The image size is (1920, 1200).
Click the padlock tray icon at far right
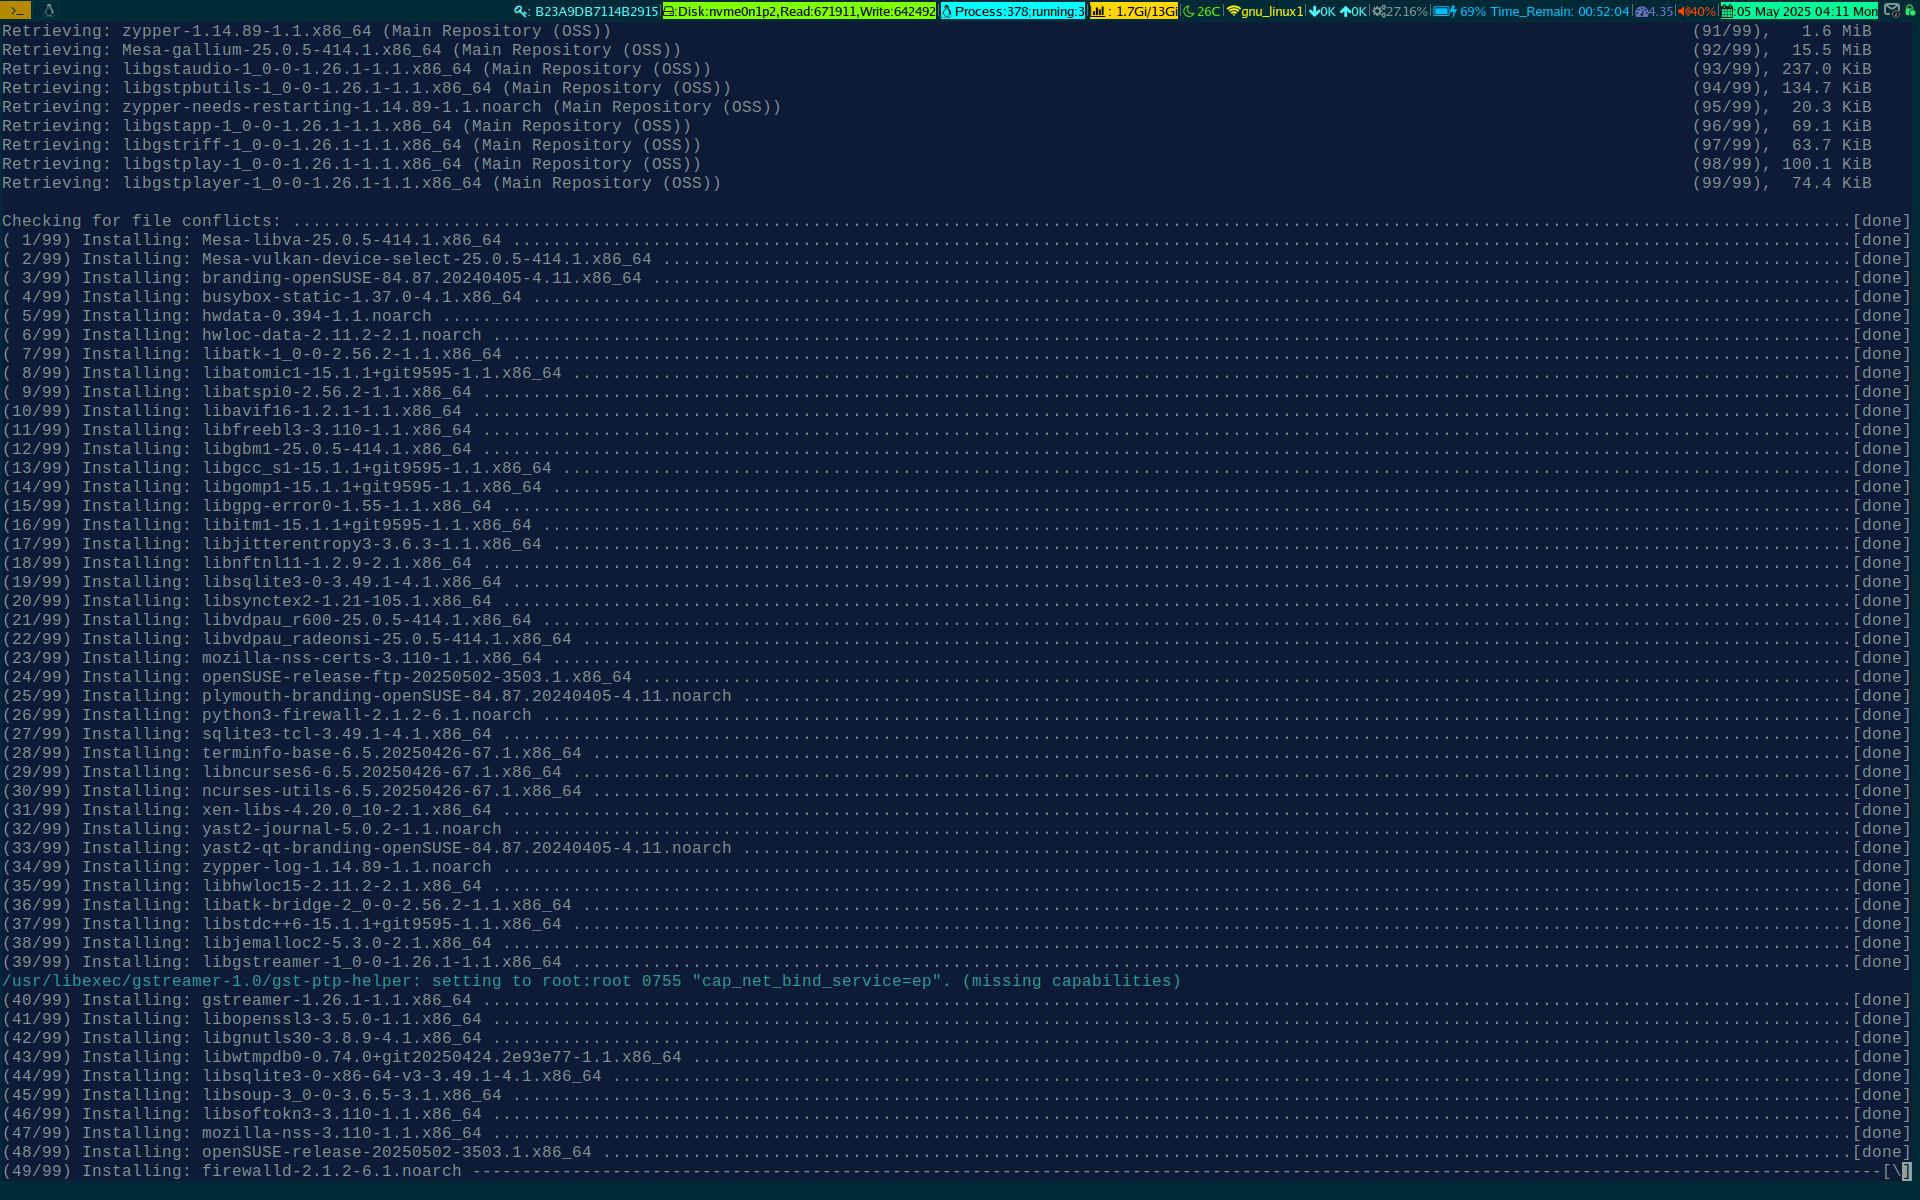coord(1910,10)
